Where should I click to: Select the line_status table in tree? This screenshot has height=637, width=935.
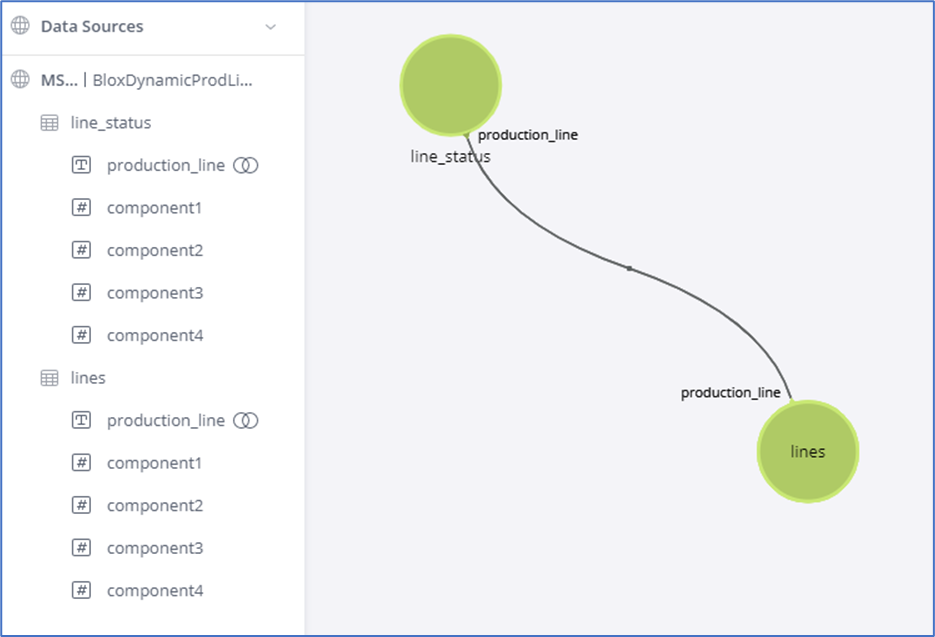[x=111, y=123]
